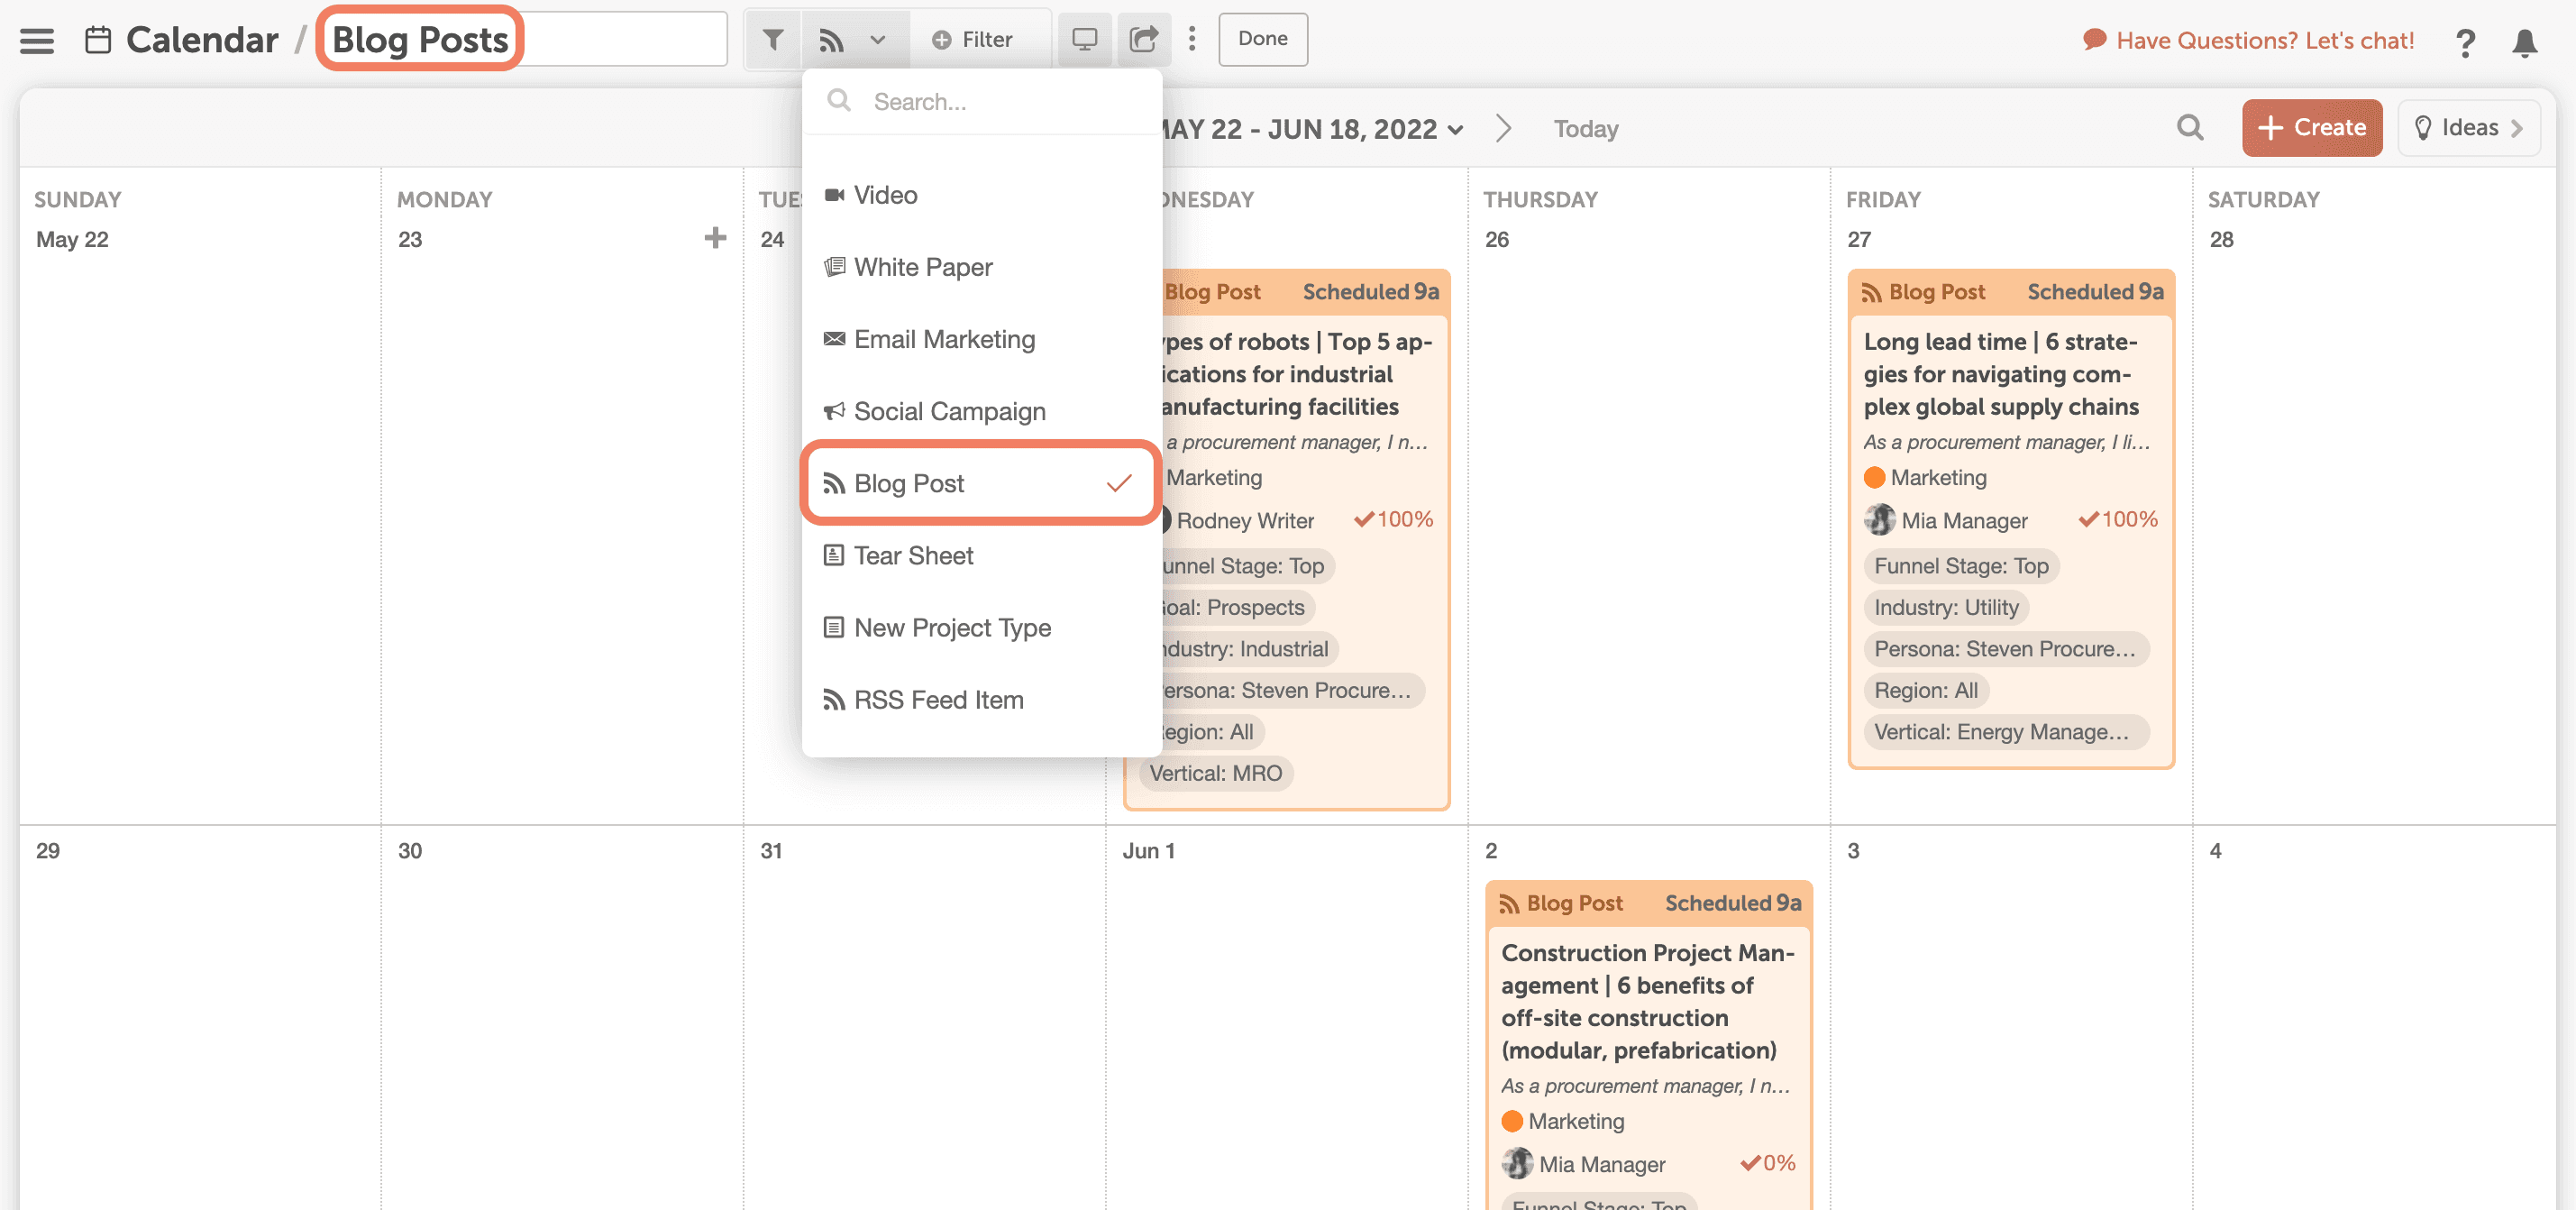The image size is (2576, 1210).
Task: Click Marketing color dot on Construction card
Action: tap(1512, 1121)
